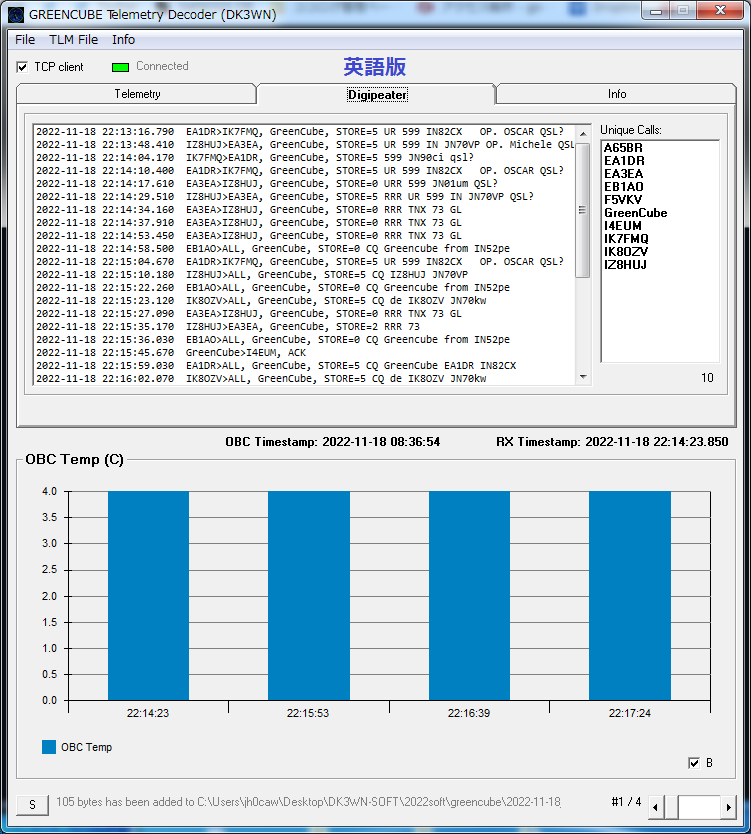Screen dimensions: 751x834
Task: Click the digipeater log scroll-down arrow
Action: pos(583,377)
